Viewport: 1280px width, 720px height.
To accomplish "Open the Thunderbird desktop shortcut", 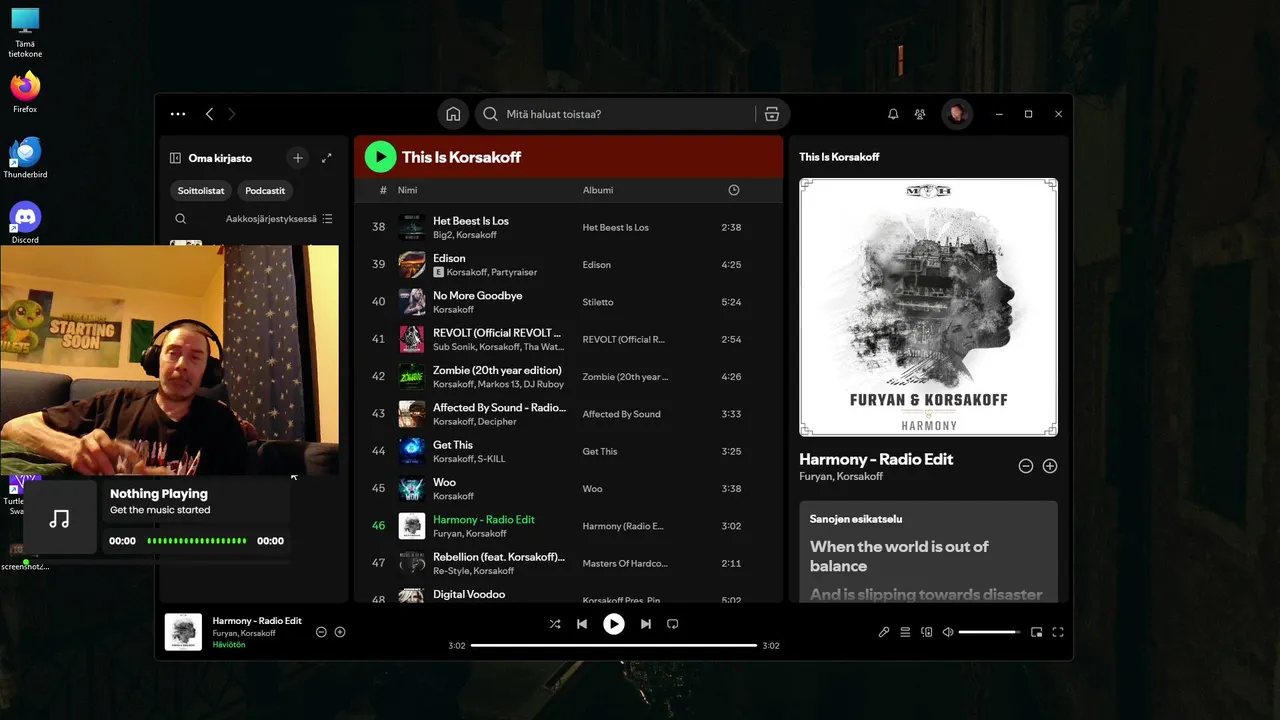I will click(x=25, y=158).
